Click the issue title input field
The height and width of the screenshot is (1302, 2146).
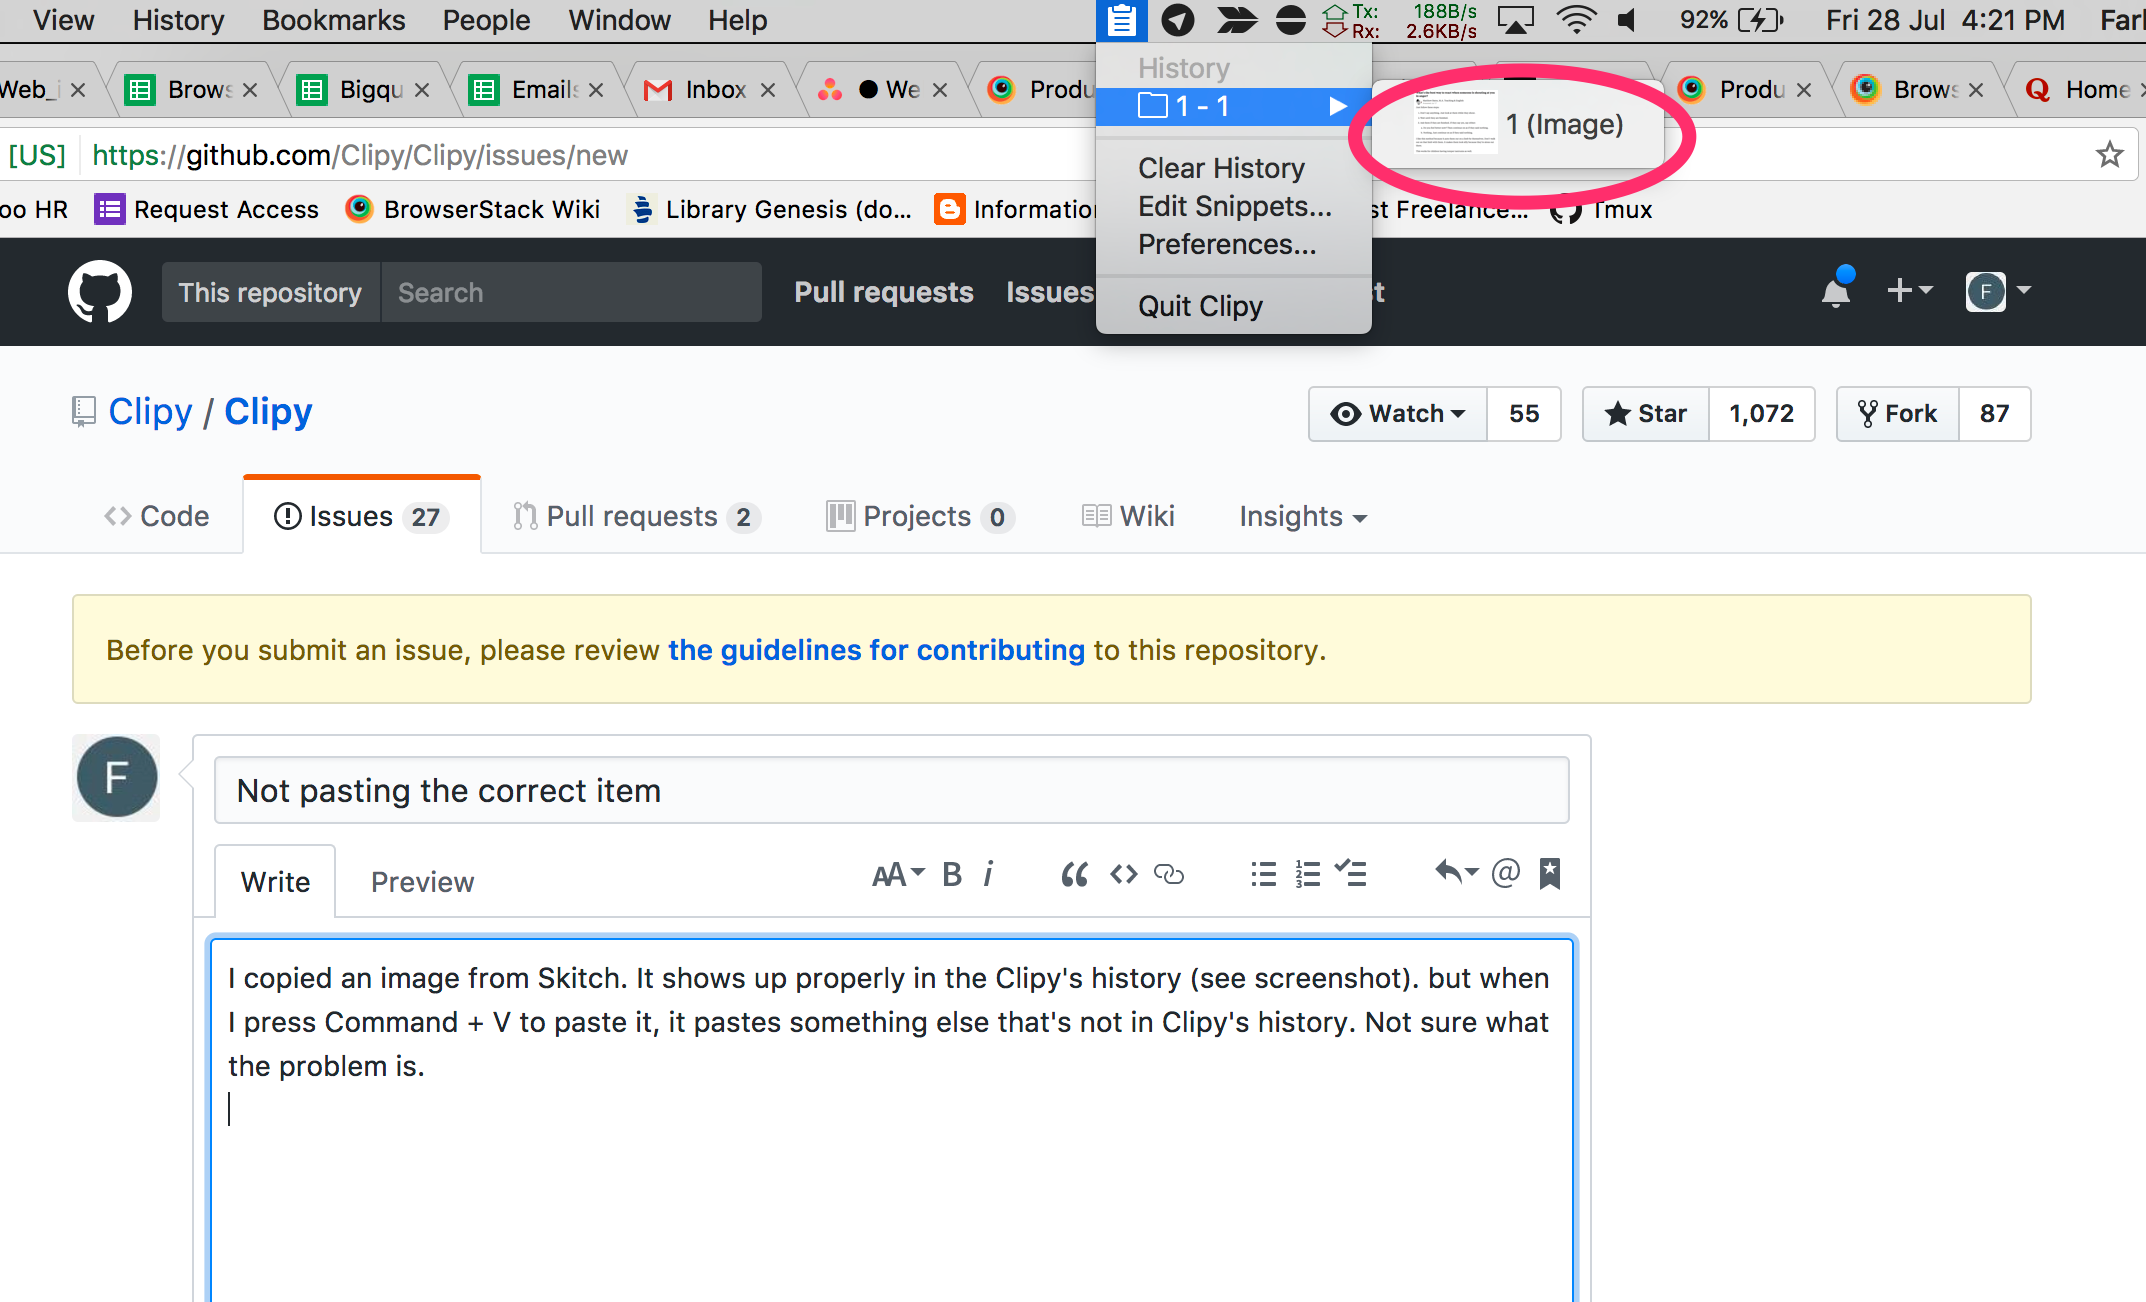(891, 790)
